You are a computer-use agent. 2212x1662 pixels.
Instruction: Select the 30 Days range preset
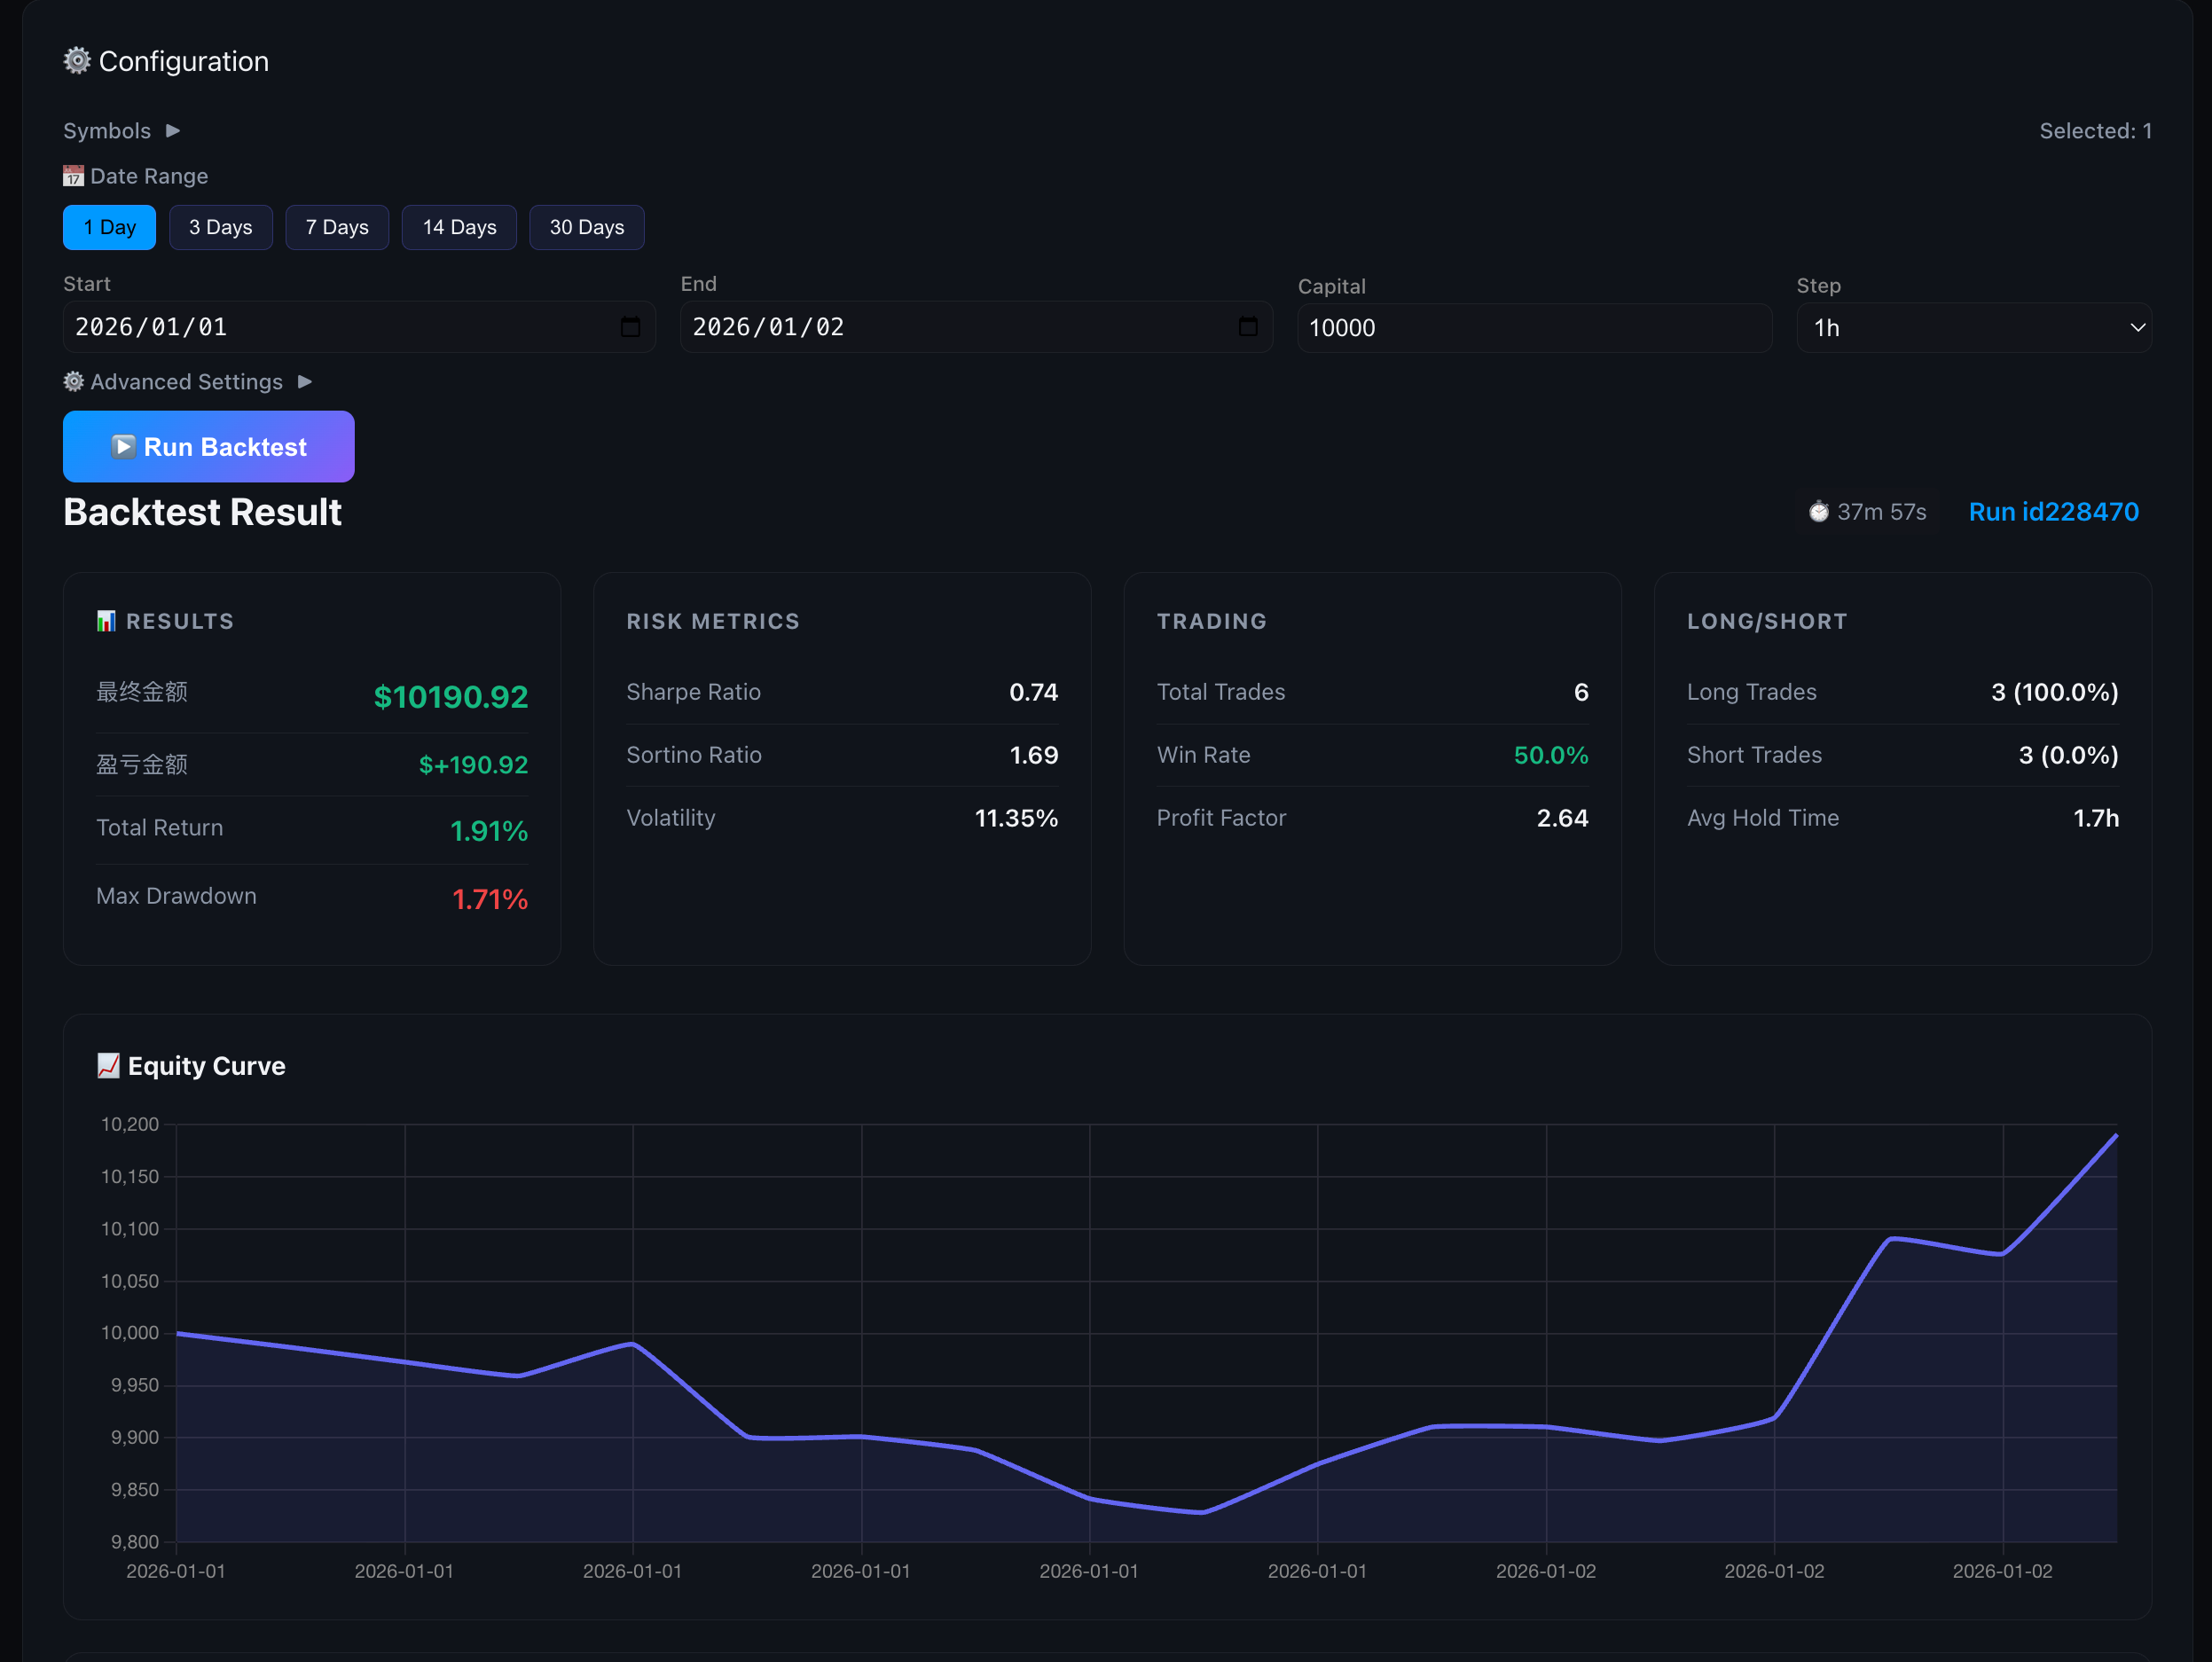[586, 227]
